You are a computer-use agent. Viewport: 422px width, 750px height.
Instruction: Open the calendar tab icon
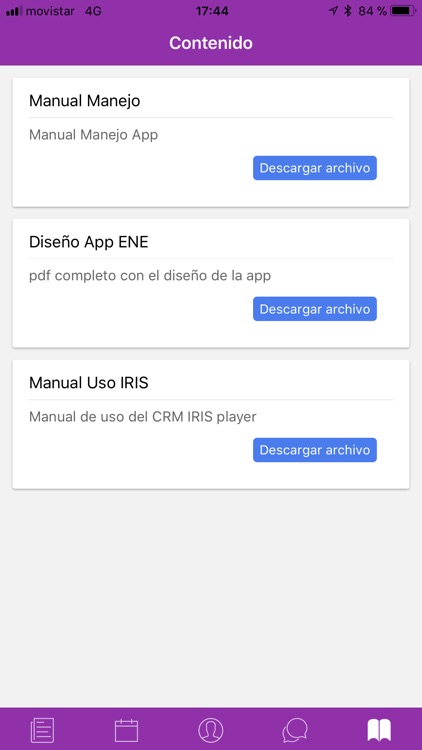pos(126,730)
